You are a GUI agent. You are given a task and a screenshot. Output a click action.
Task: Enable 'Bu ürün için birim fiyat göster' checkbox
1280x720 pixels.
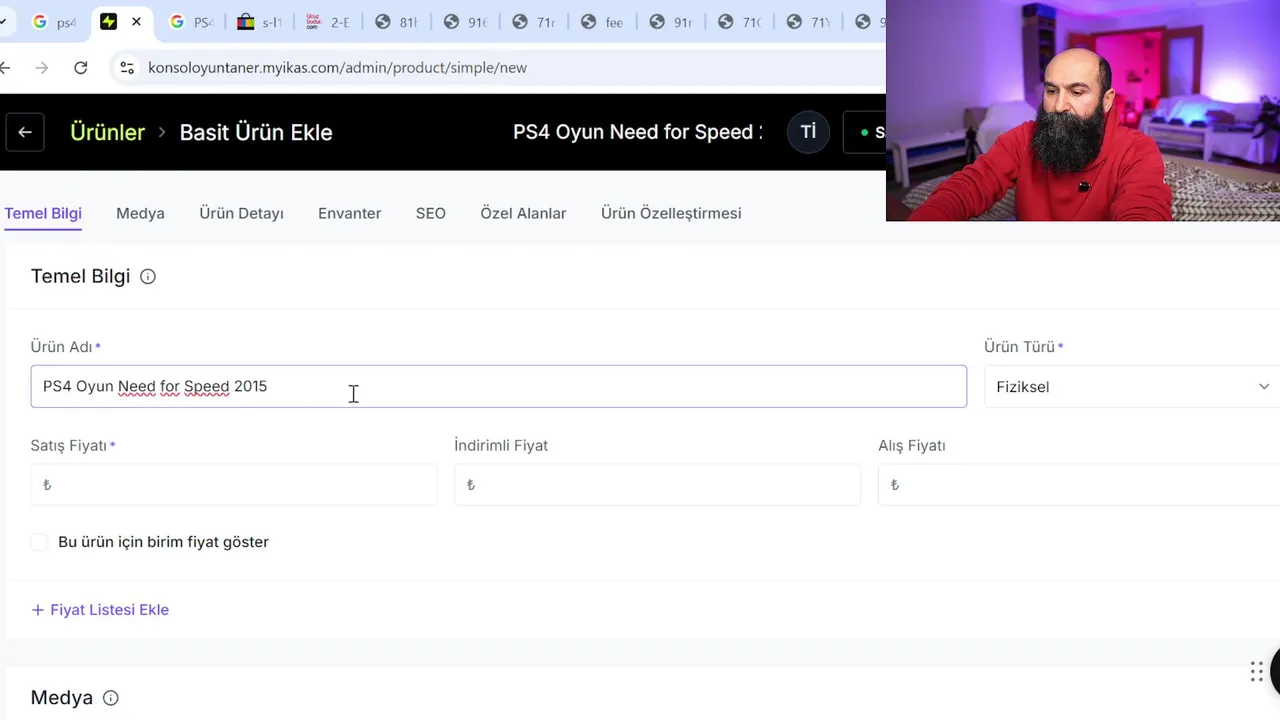pyautogui.click(x=39, y=542)
